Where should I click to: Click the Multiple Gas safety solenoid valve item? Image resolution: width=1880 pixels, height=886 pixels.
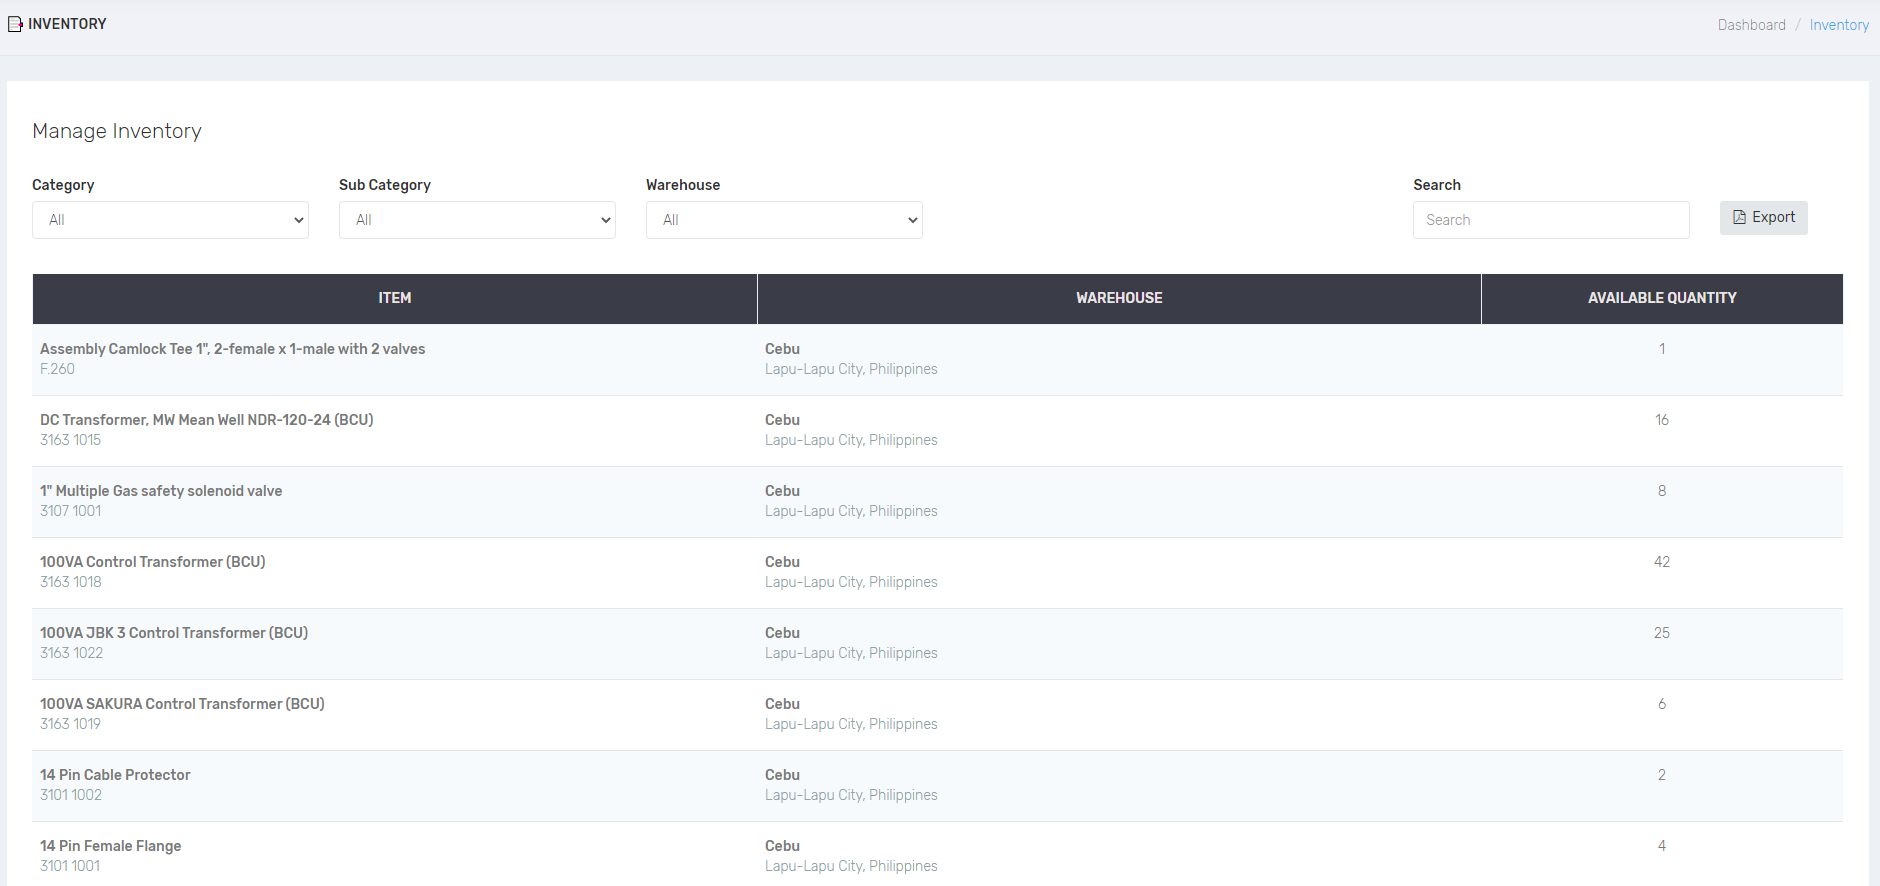[x=161, y=491]
